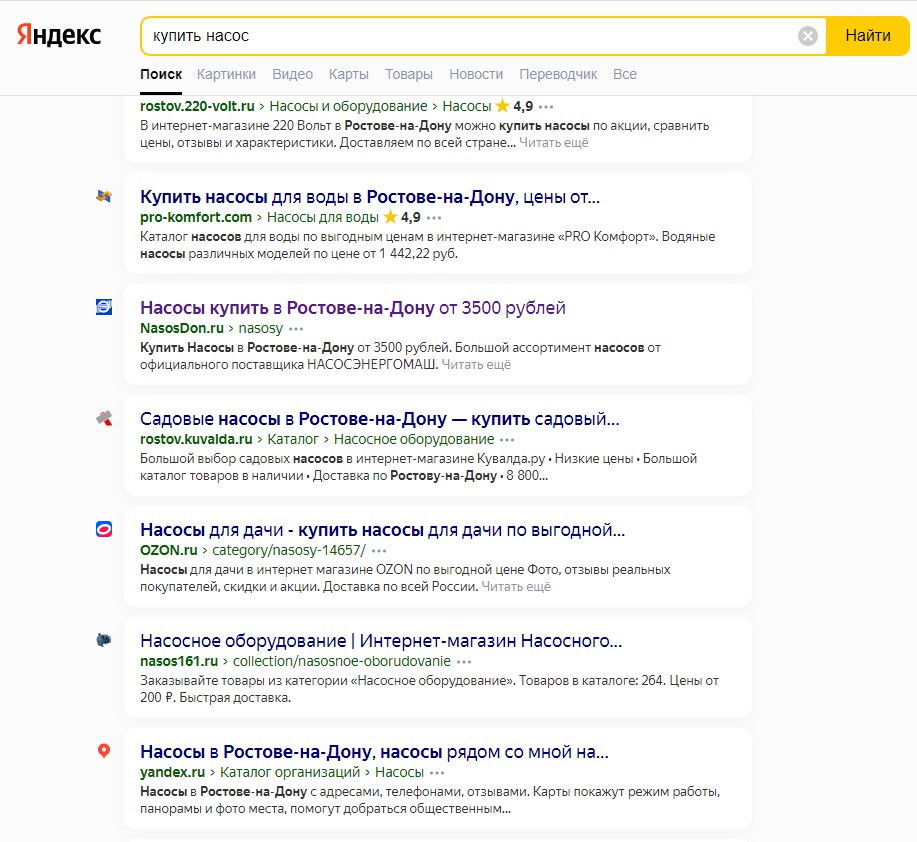Open result 'Насосы в Ростове-на-Дону, насосы рядом со мной'
The width and height of the screenshot is (917, 842).
point(374,752)
